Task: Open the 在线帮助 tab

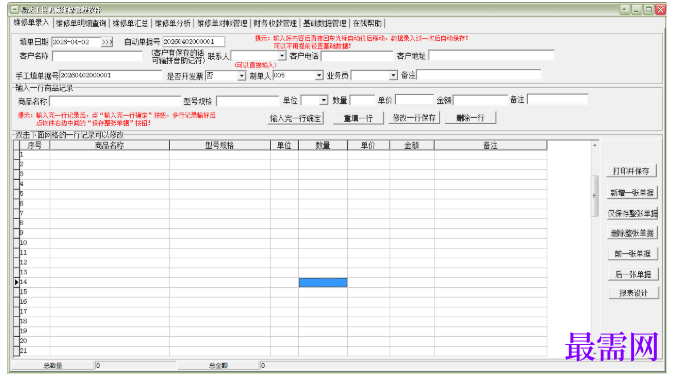Action: pos(367,23)
